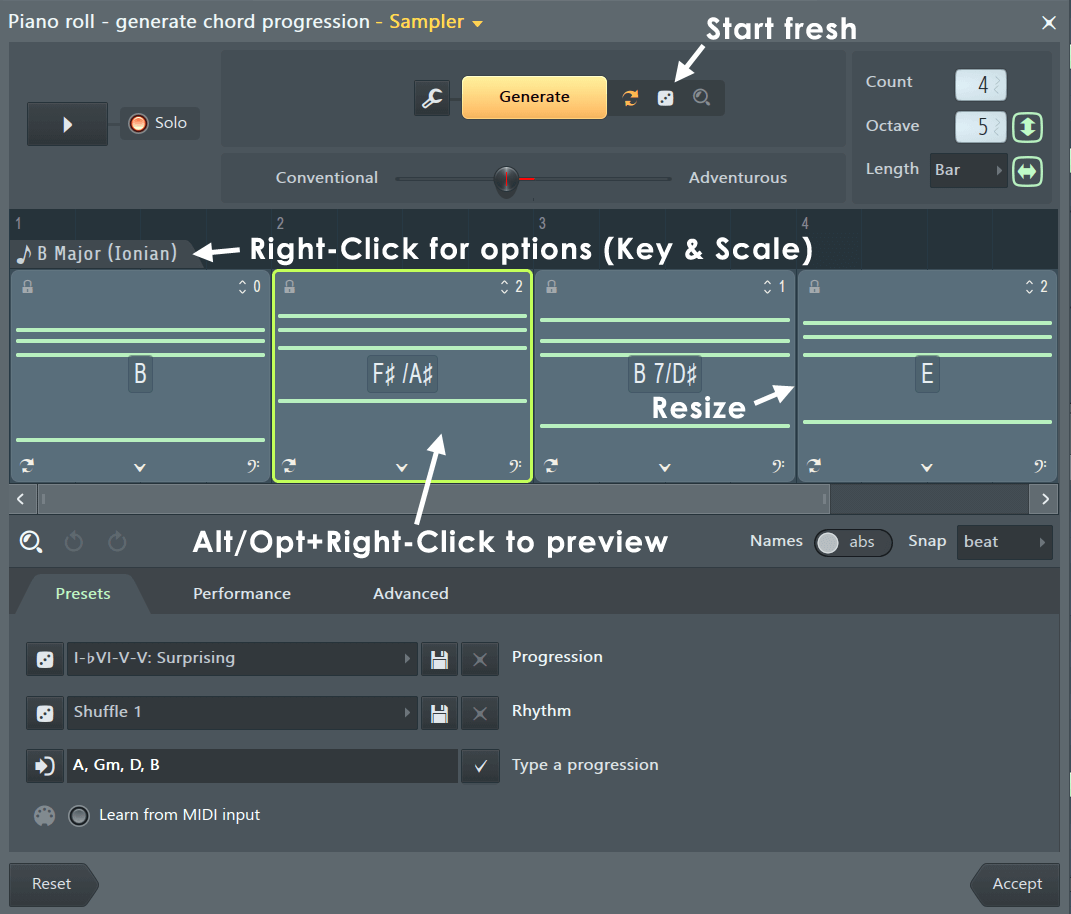Viewport: 1071px width, 914px height.
Task: Switch the Names toggle from abs
Action: (852, 542)
